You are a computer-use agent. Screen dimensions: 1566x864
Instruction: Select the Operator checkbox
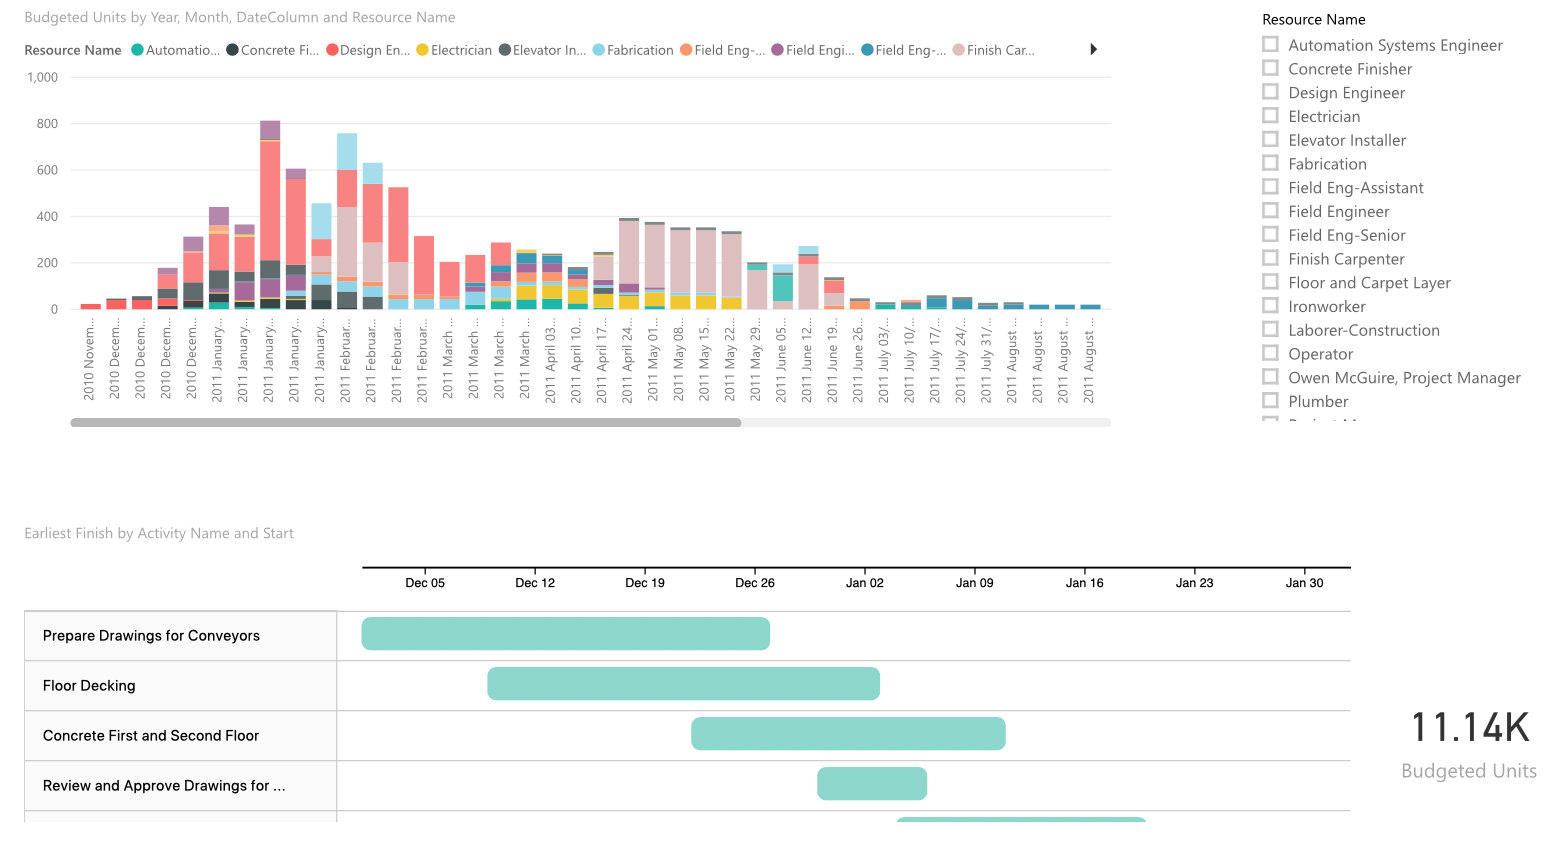coord(1270,353)
